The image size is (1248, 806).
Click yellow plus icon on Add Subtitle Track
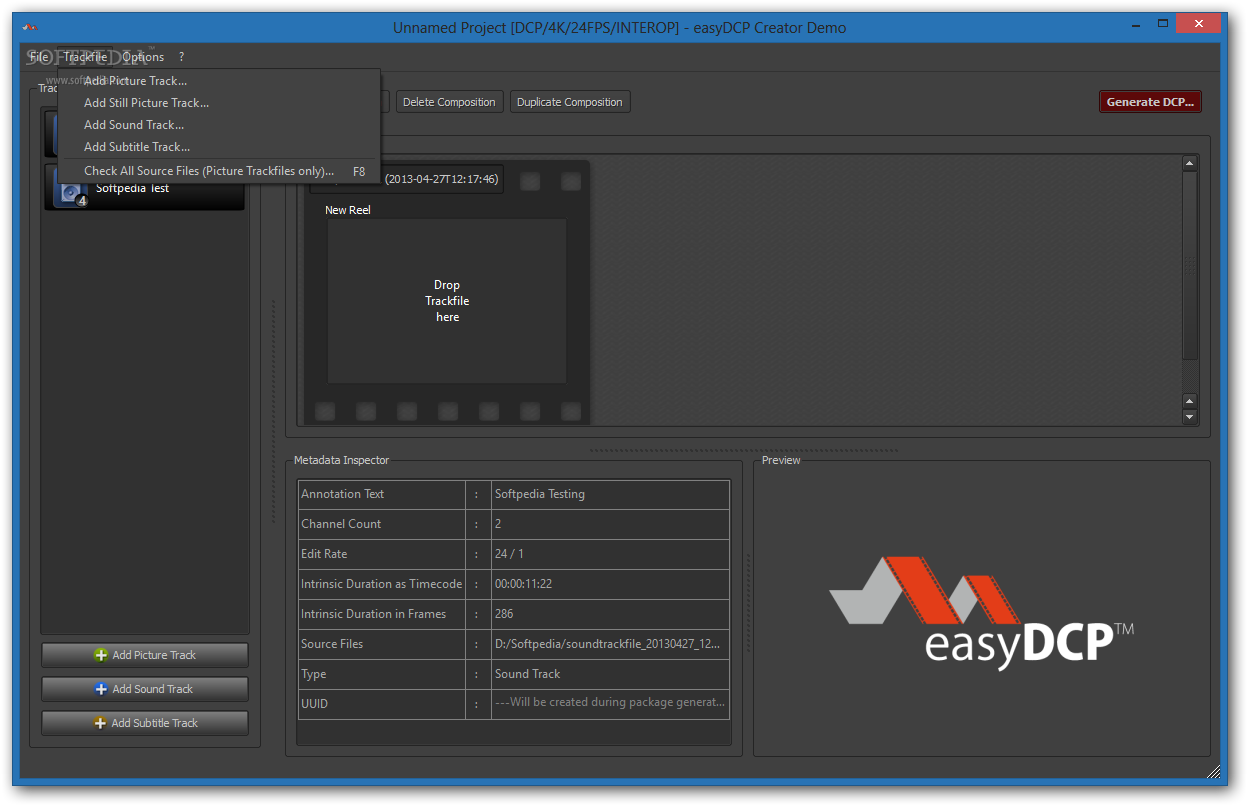[100, 723]
